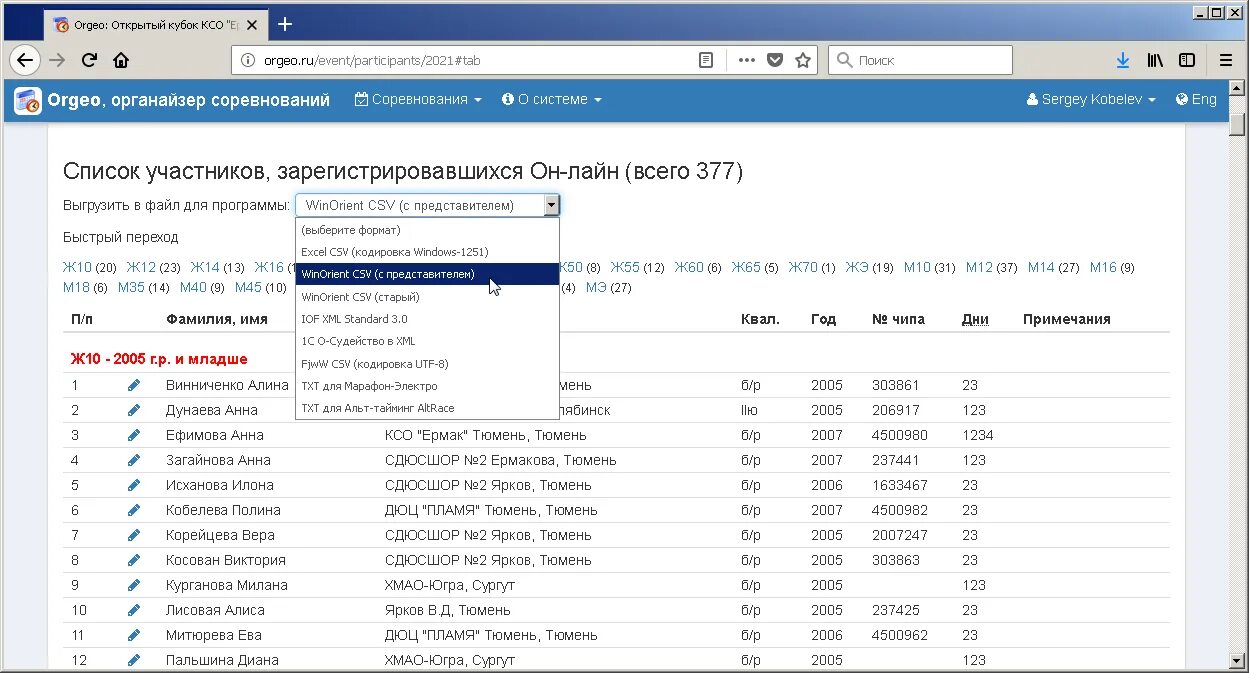The width and height of the screenshot is (1249, 673).
Task: Choose WinOrient CSV (с представителем) option
Action: click(x=427, y=274)
